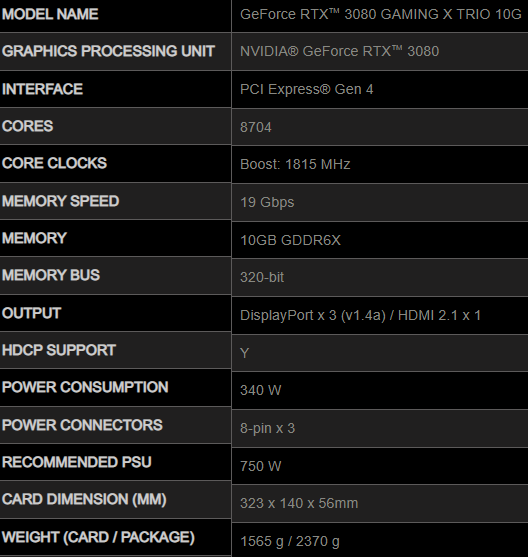Select the 8704 cores value
Image resolution: width=528 pixels, height=557 pixels.
pyautogui.click(x=255, y=128)
